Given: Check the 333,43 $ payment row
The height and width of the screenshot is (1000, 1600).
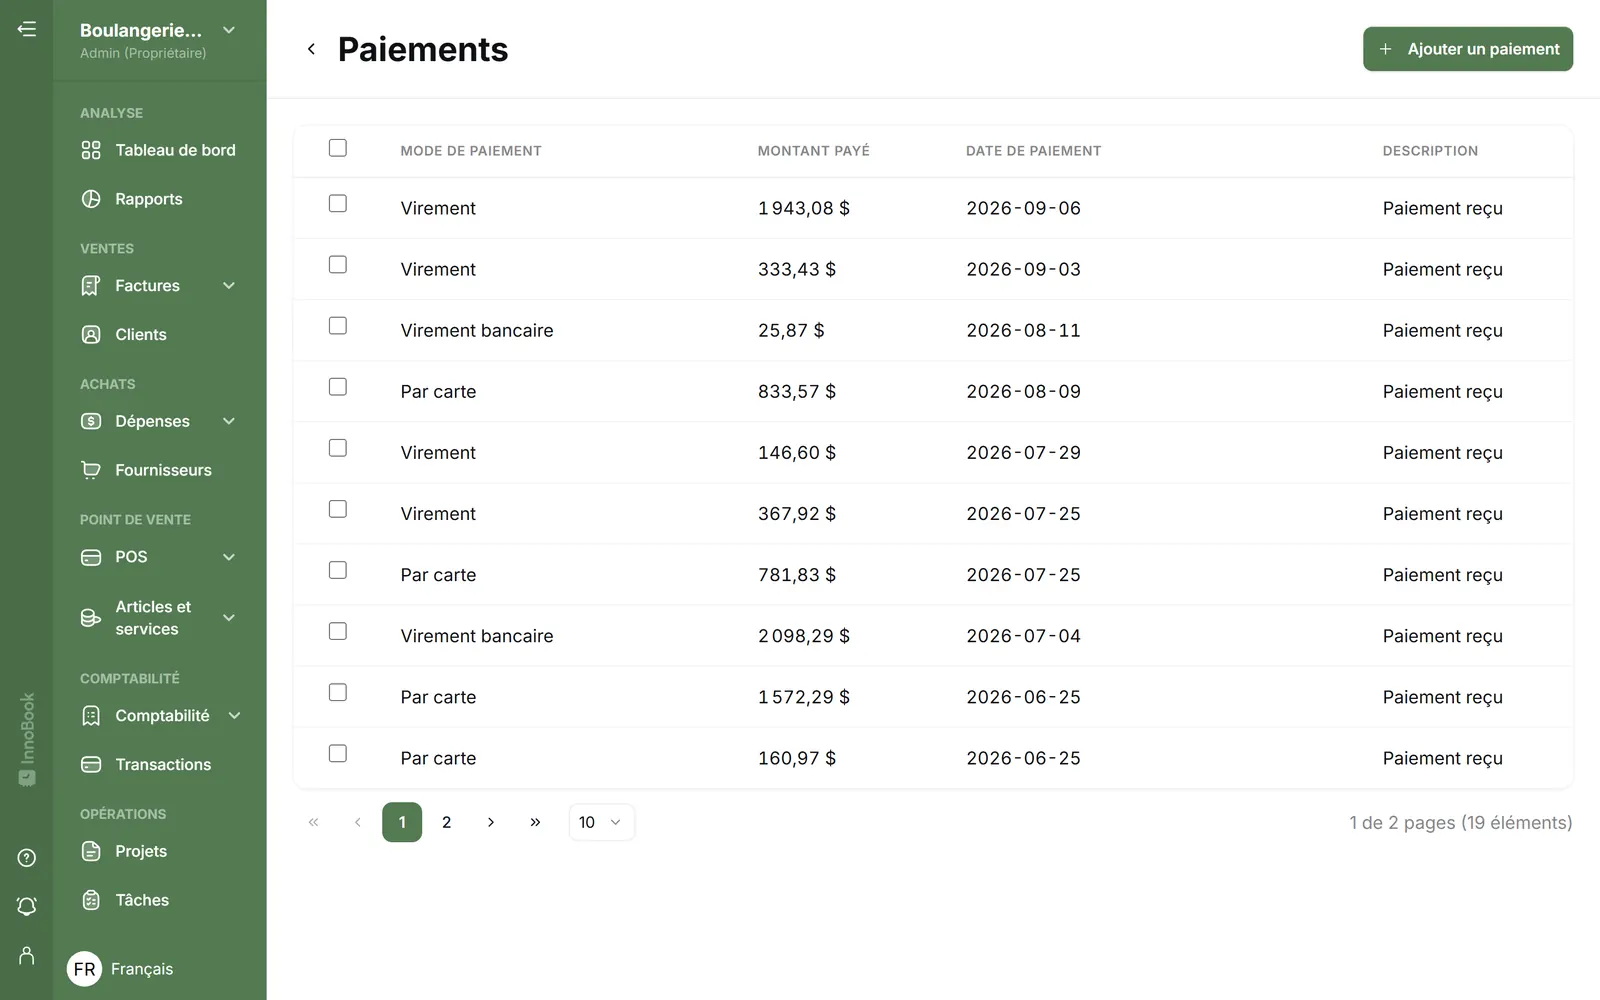Looking at the screenshot, I should click(x=338, y=264).
